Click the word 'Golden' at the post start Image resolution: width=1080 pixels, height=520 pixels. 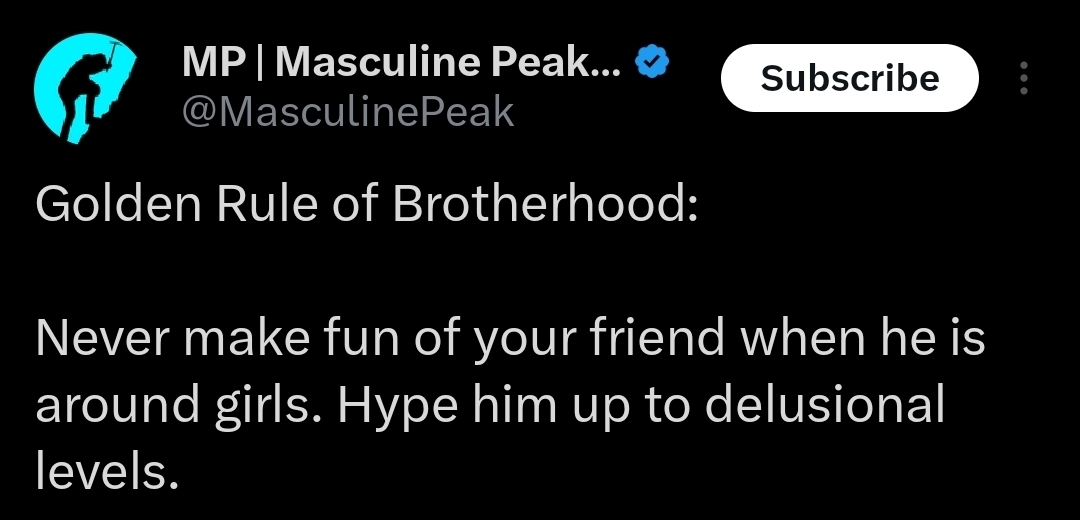click(118, 205)
